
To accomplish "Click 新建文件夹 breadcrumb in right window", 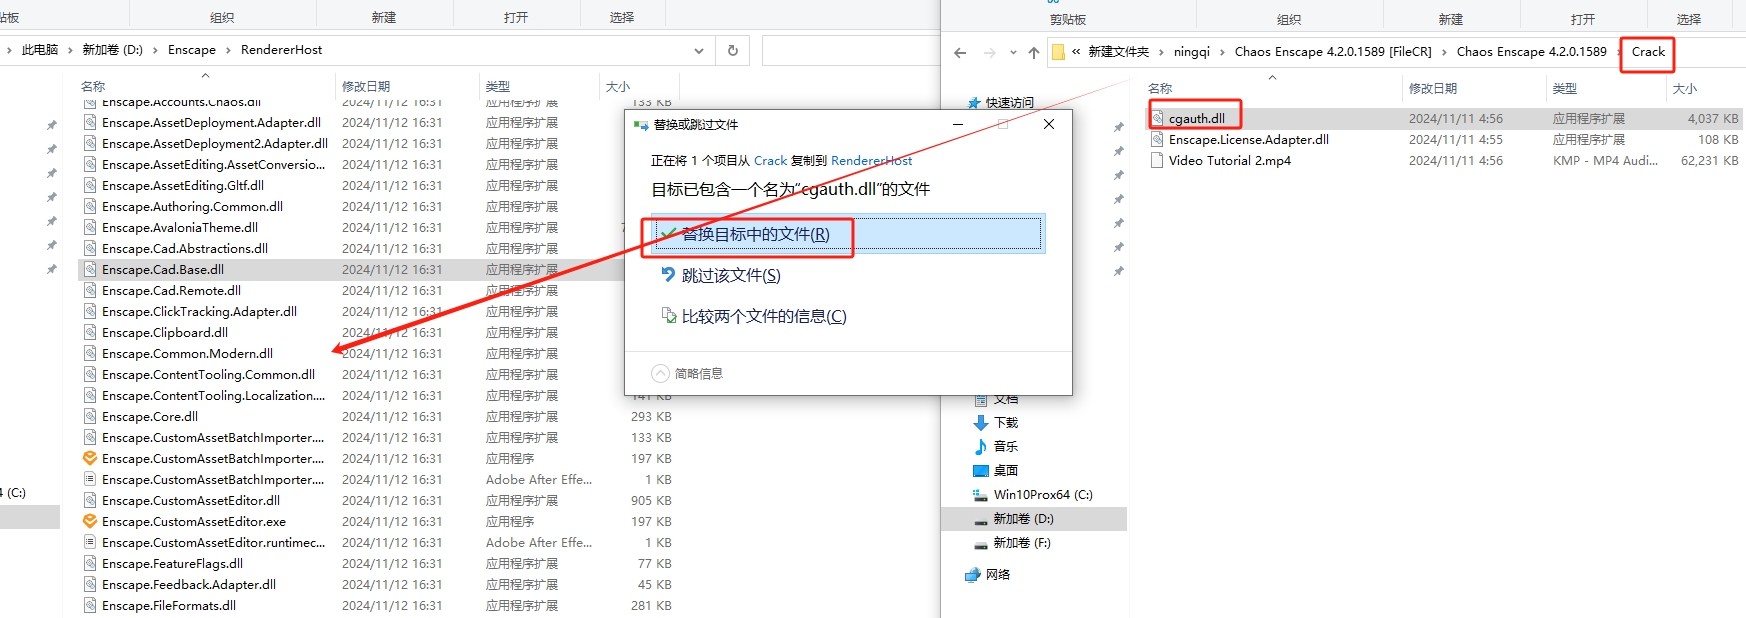I will 1118,51.
